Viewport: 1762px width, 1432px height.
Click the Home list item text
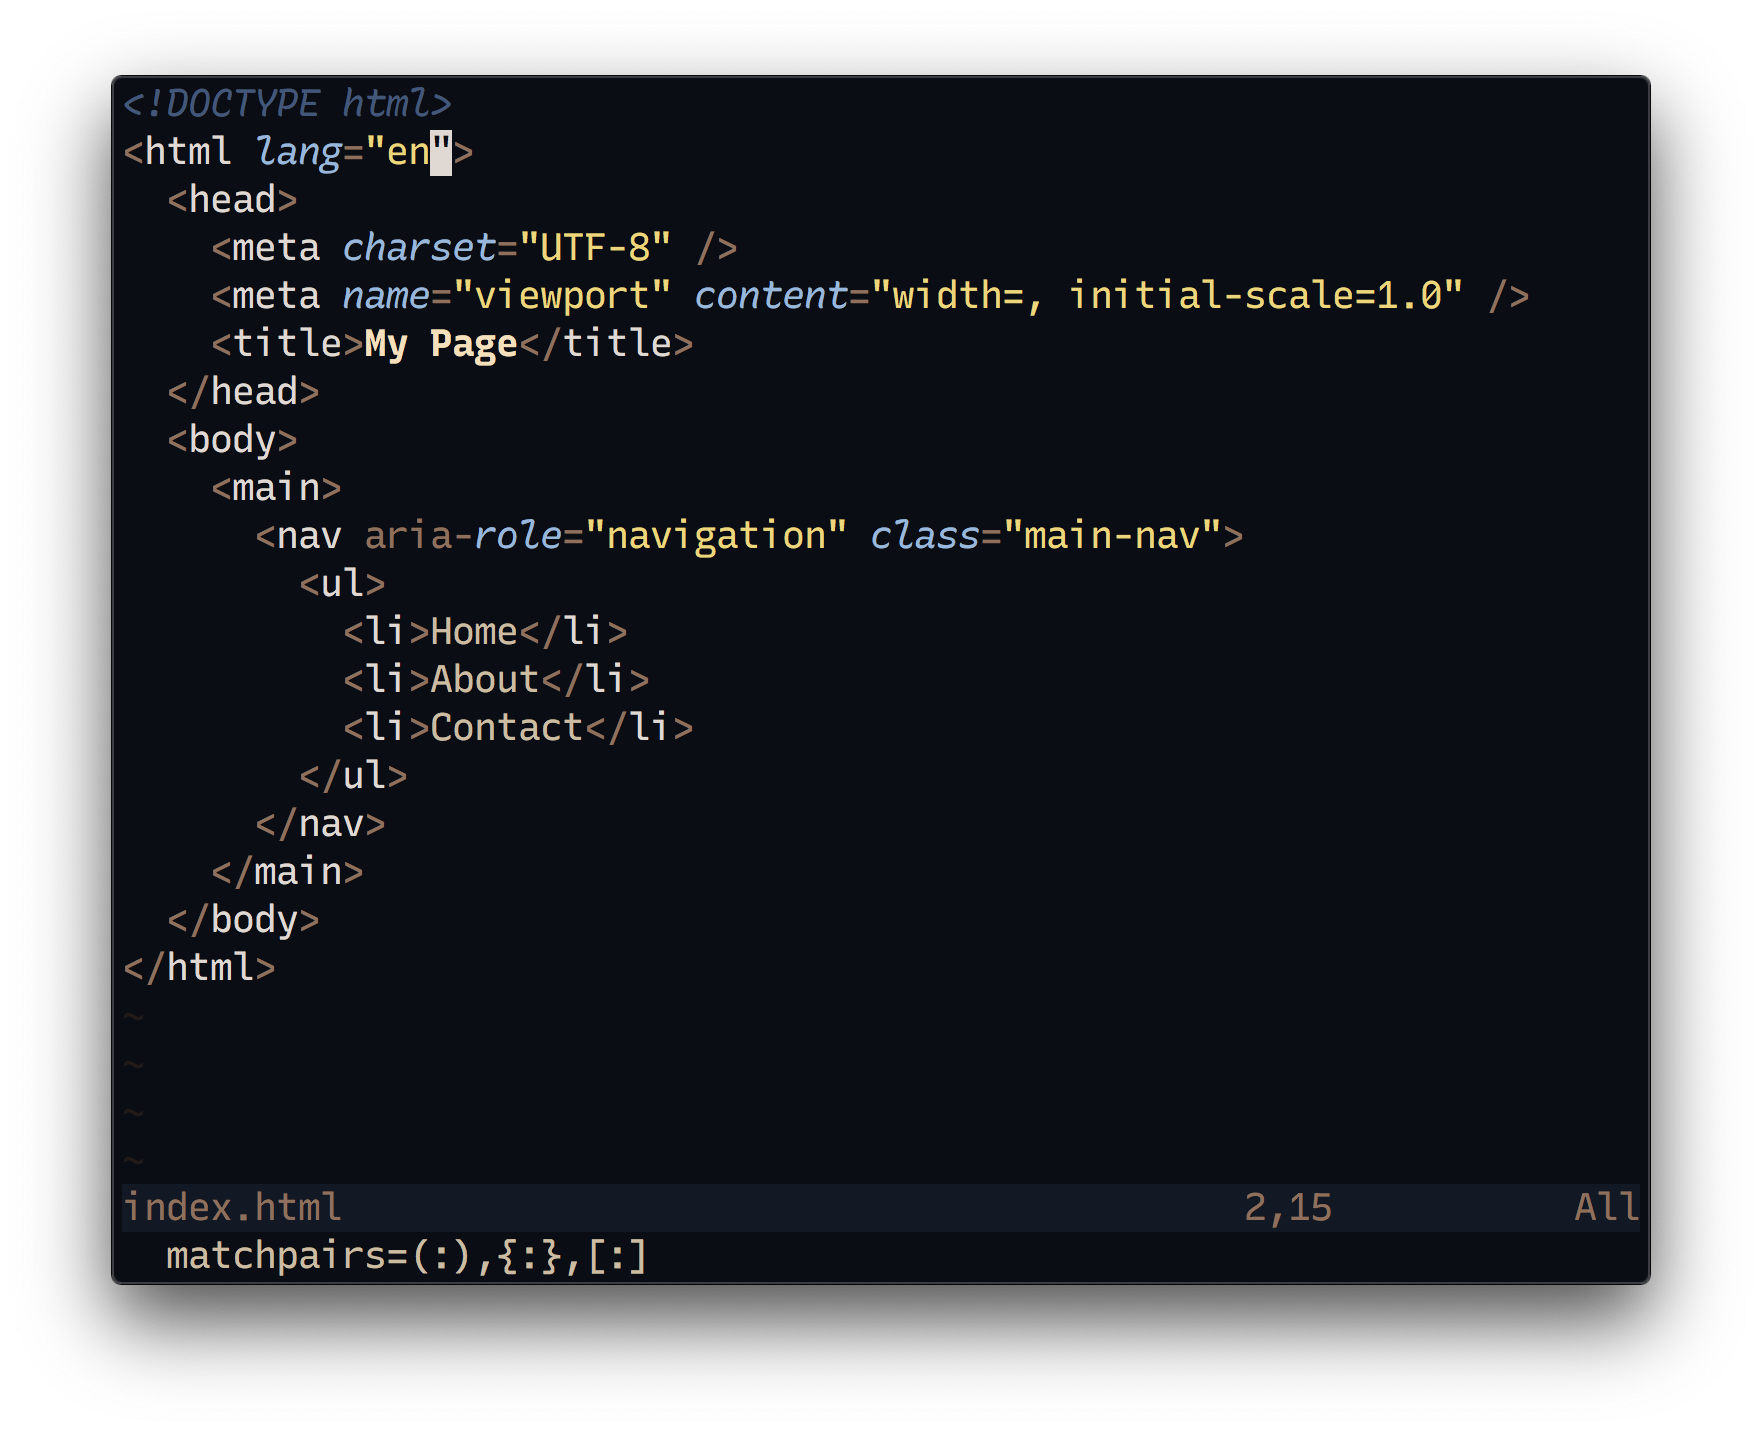[474, 632]
